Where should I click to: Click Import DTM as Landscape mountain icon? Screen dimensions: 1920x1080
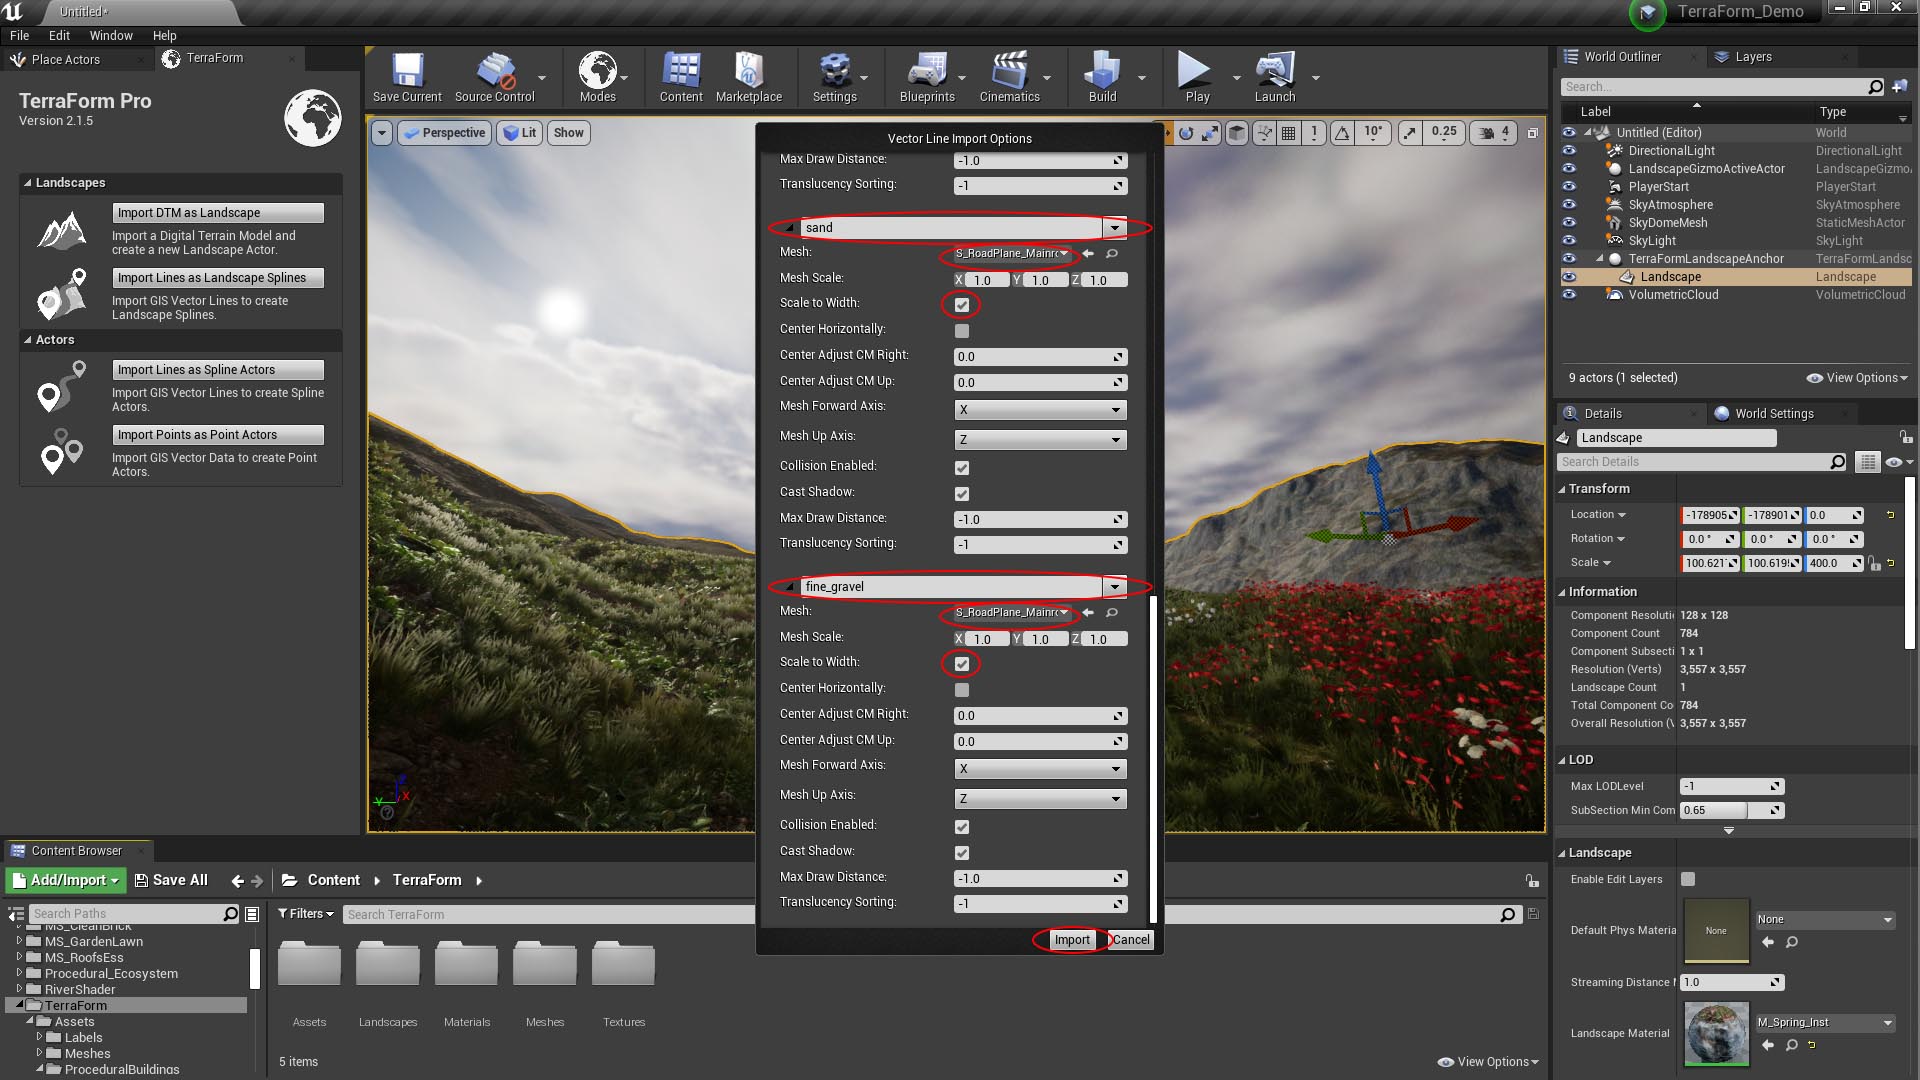point(62,230)
